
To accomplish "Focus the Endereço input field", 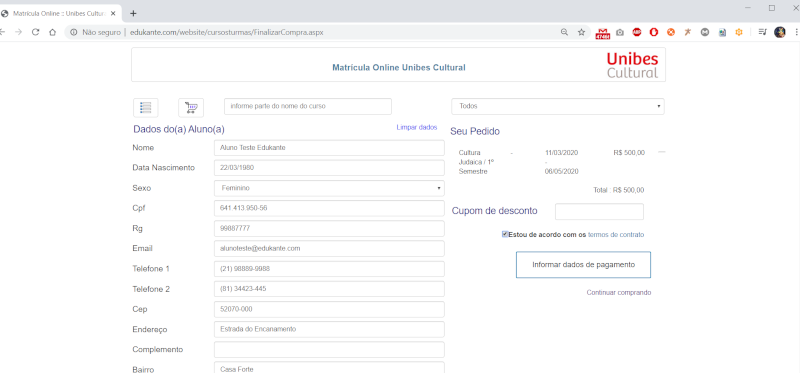I will click(329, 330).
